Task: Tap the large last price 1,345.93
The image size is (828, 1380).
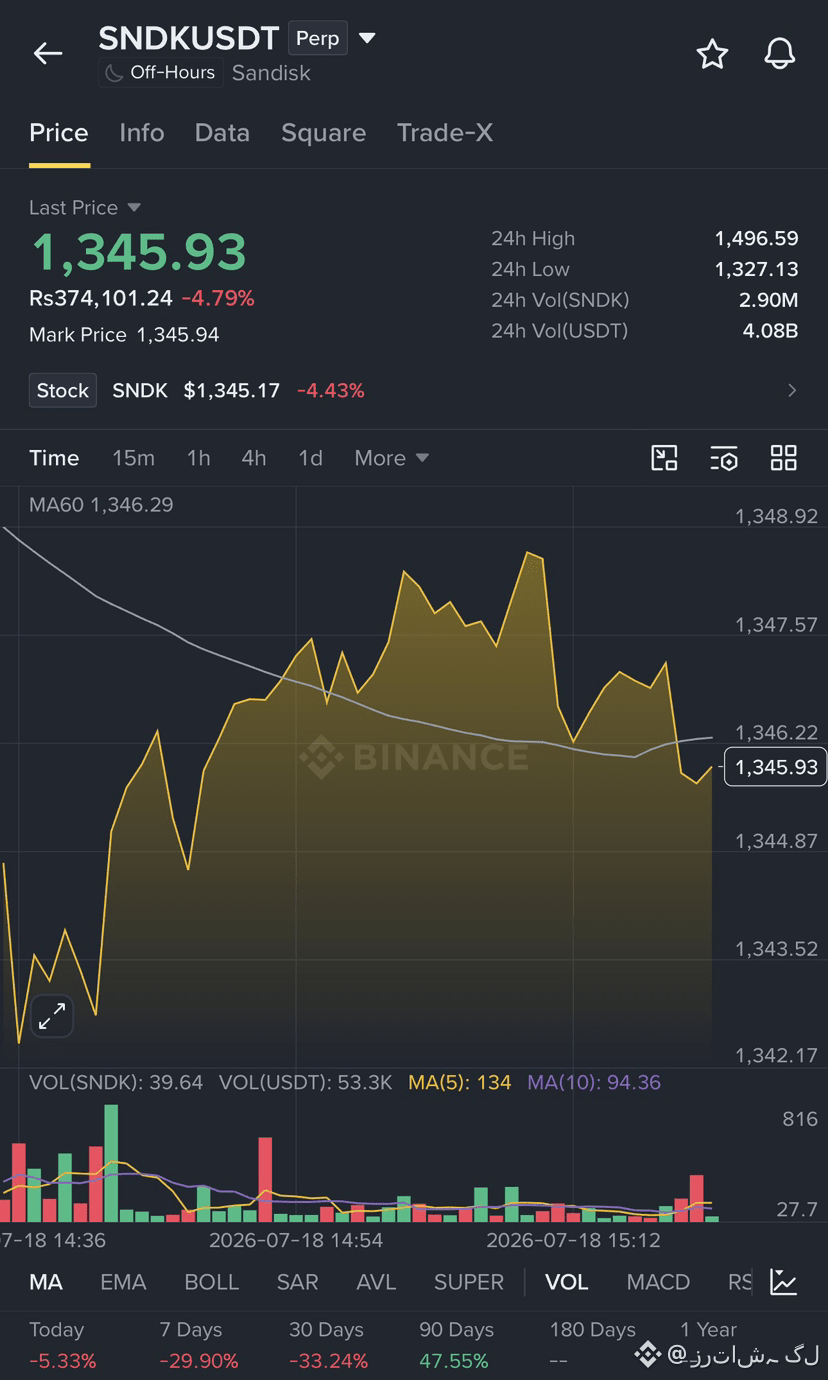Action: tap(139, 252)
